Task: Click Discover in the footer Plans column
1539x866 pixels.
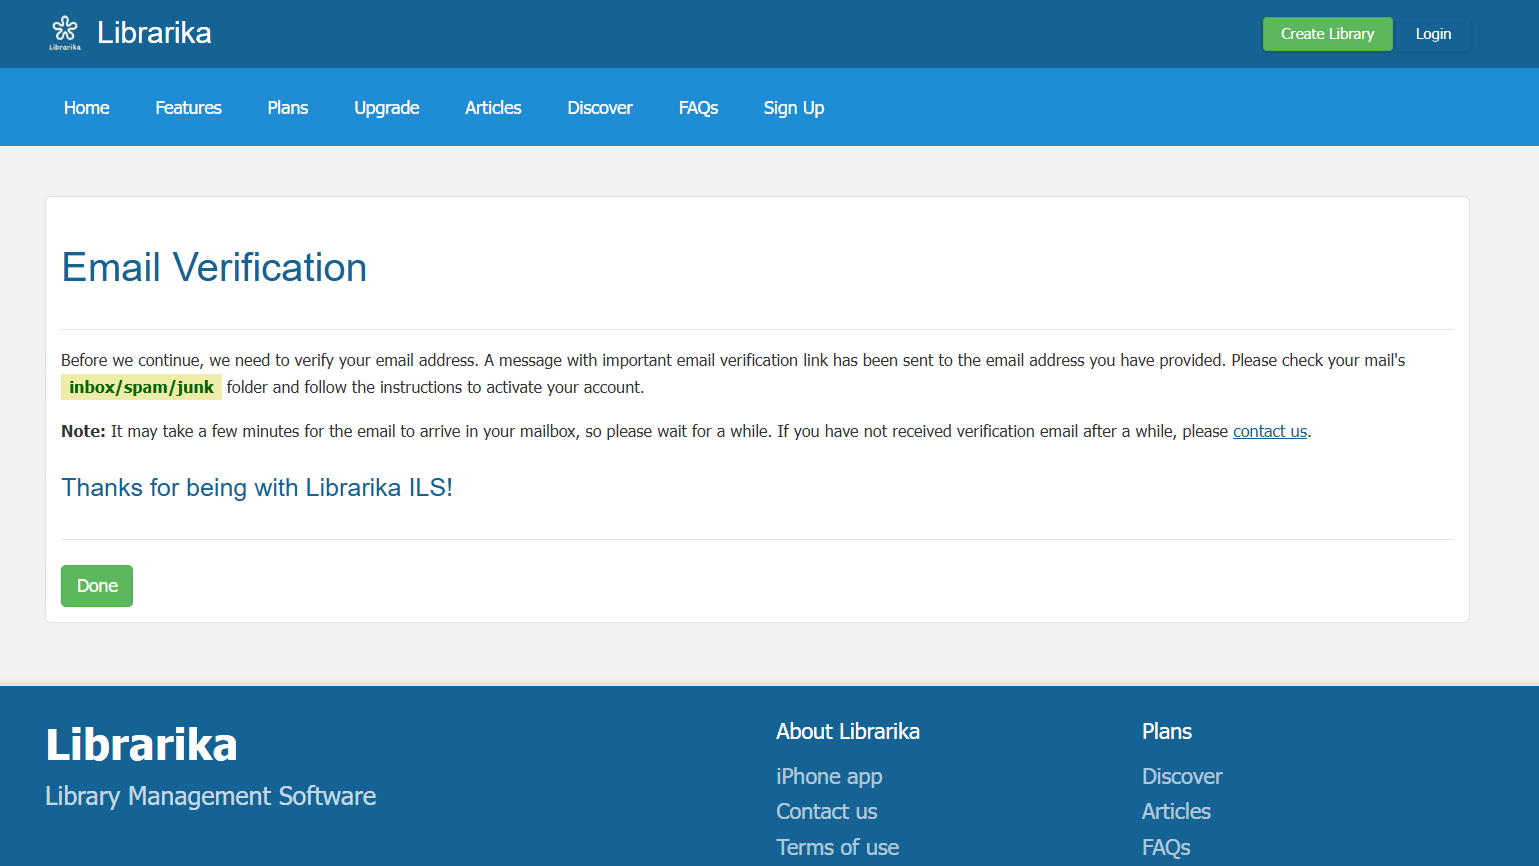Action: pyautogui.click(x=1182, y=776)
